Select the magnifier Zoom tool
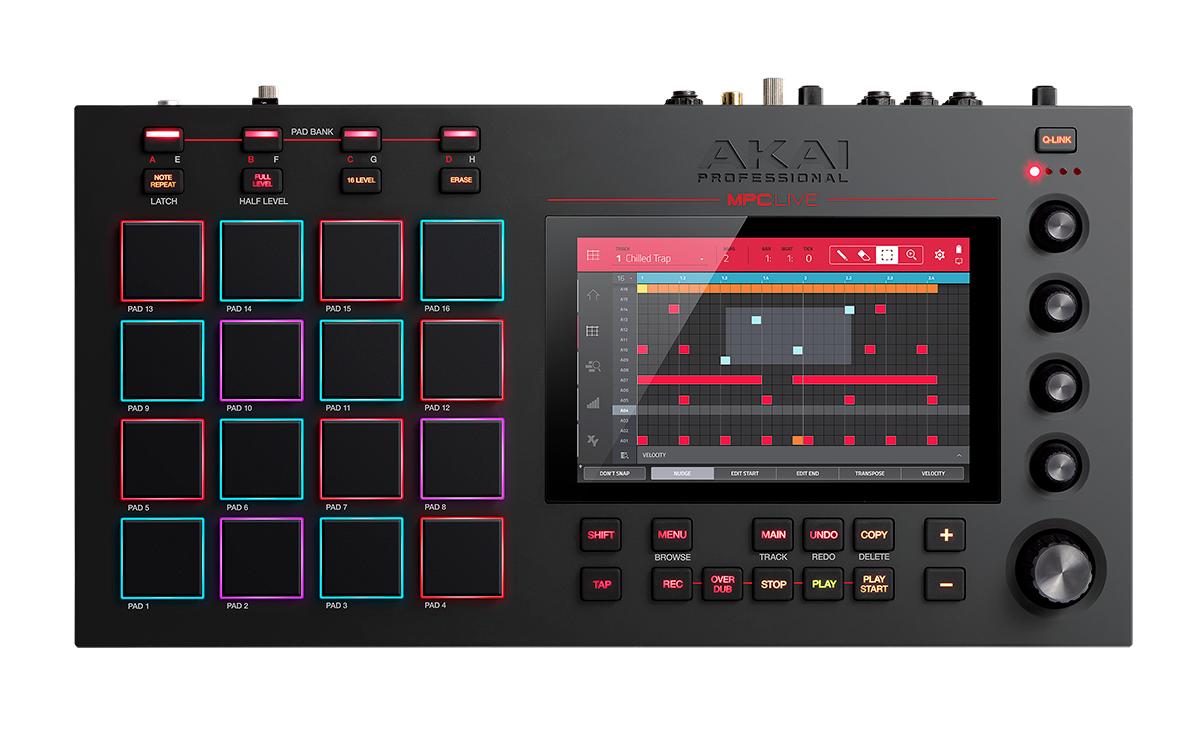Viewport: 1200px width, 750px height. coord(911,255)
